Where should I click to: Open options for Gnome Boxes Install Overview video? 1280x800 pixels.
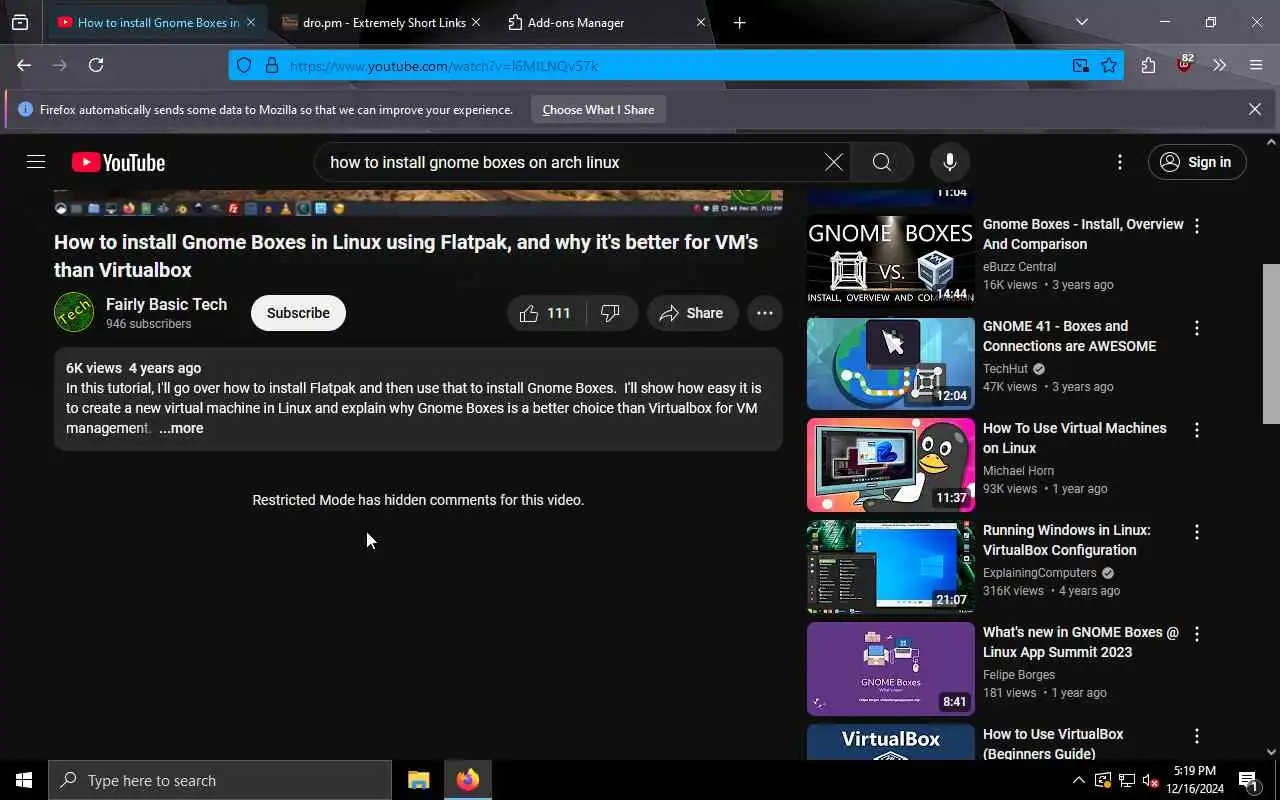click(1197, 226)
